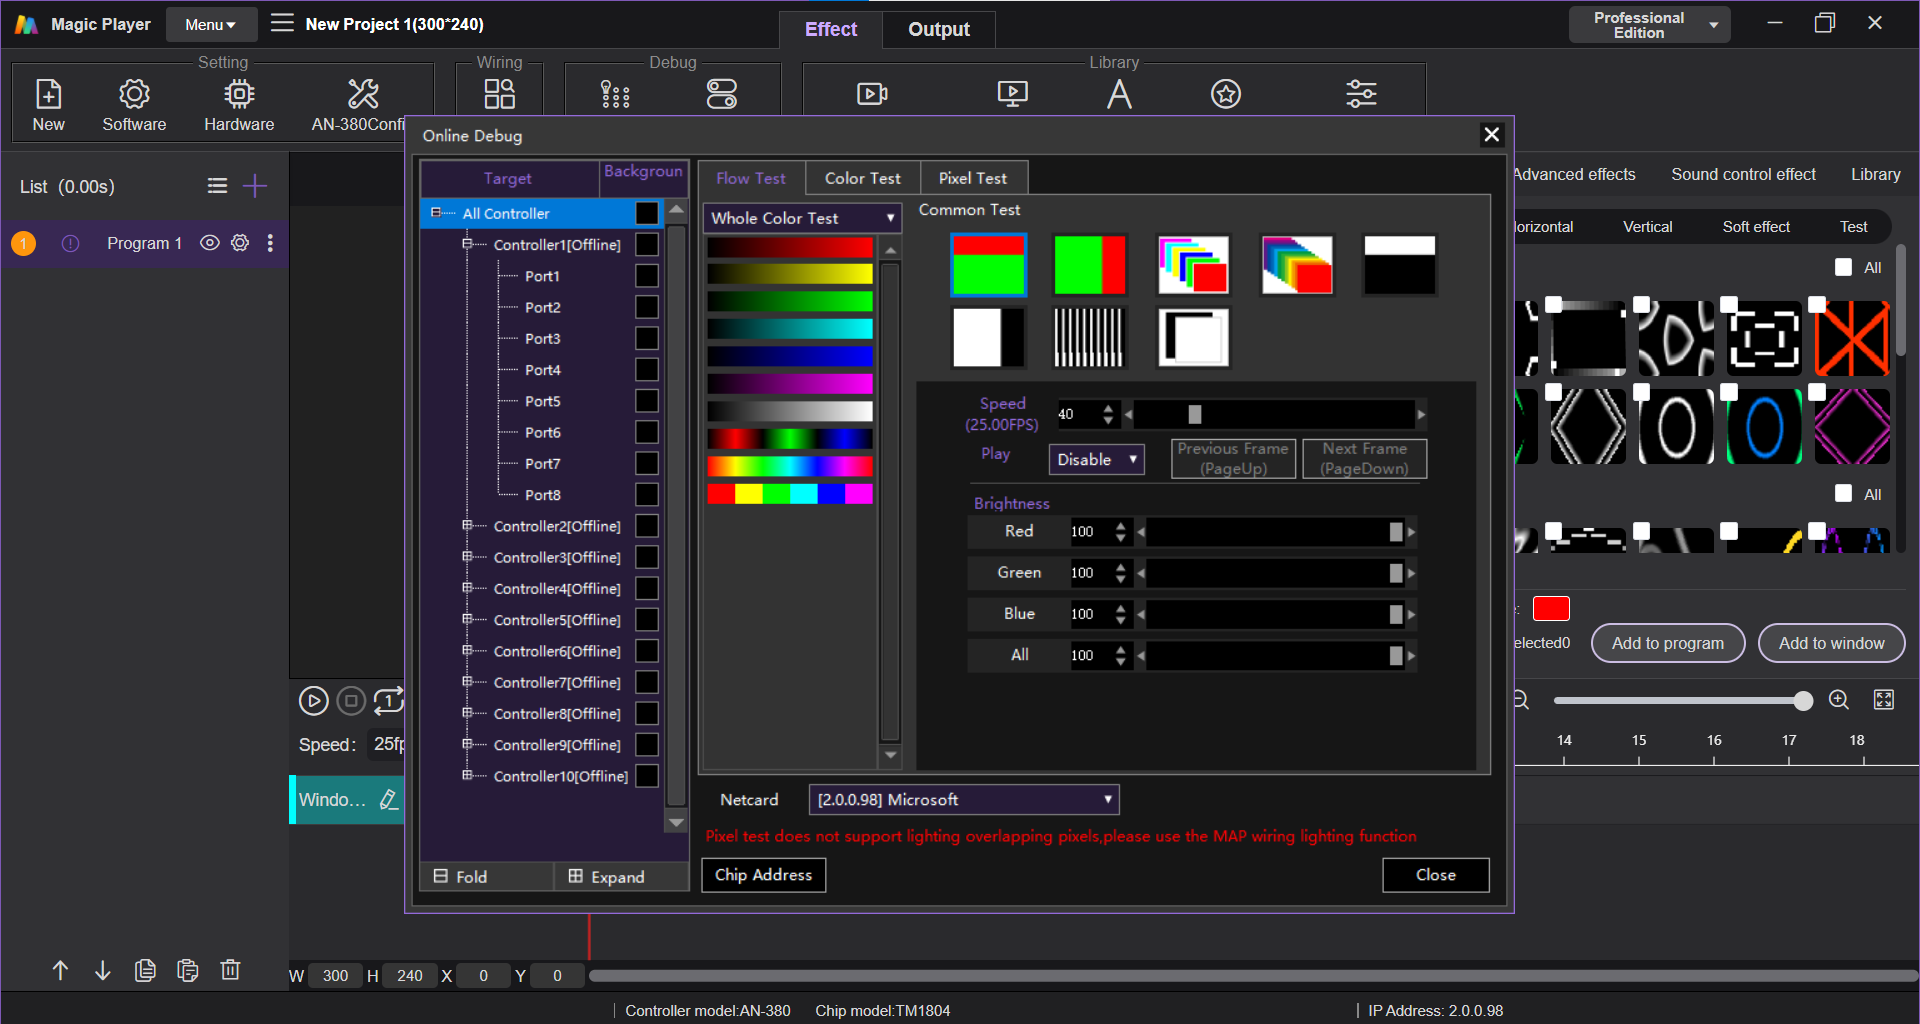The width and height of the screenshot is (1920, 1024).
Task: Switch to the Color Test tab
Action: pos(862,178)
